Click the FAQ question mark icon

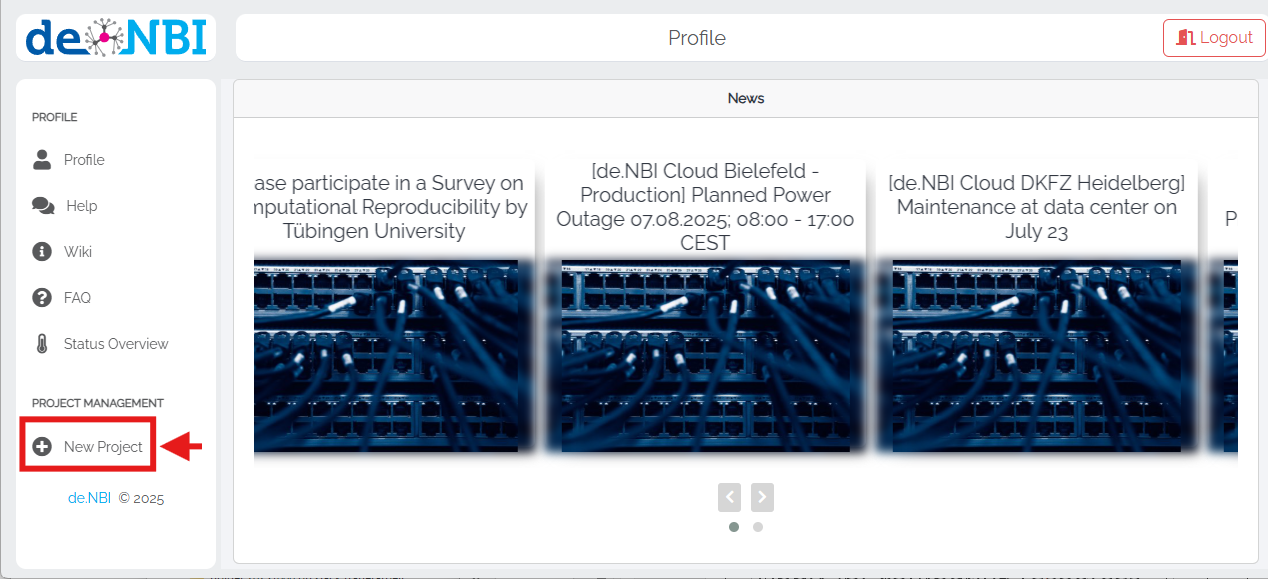coord(42,297)
